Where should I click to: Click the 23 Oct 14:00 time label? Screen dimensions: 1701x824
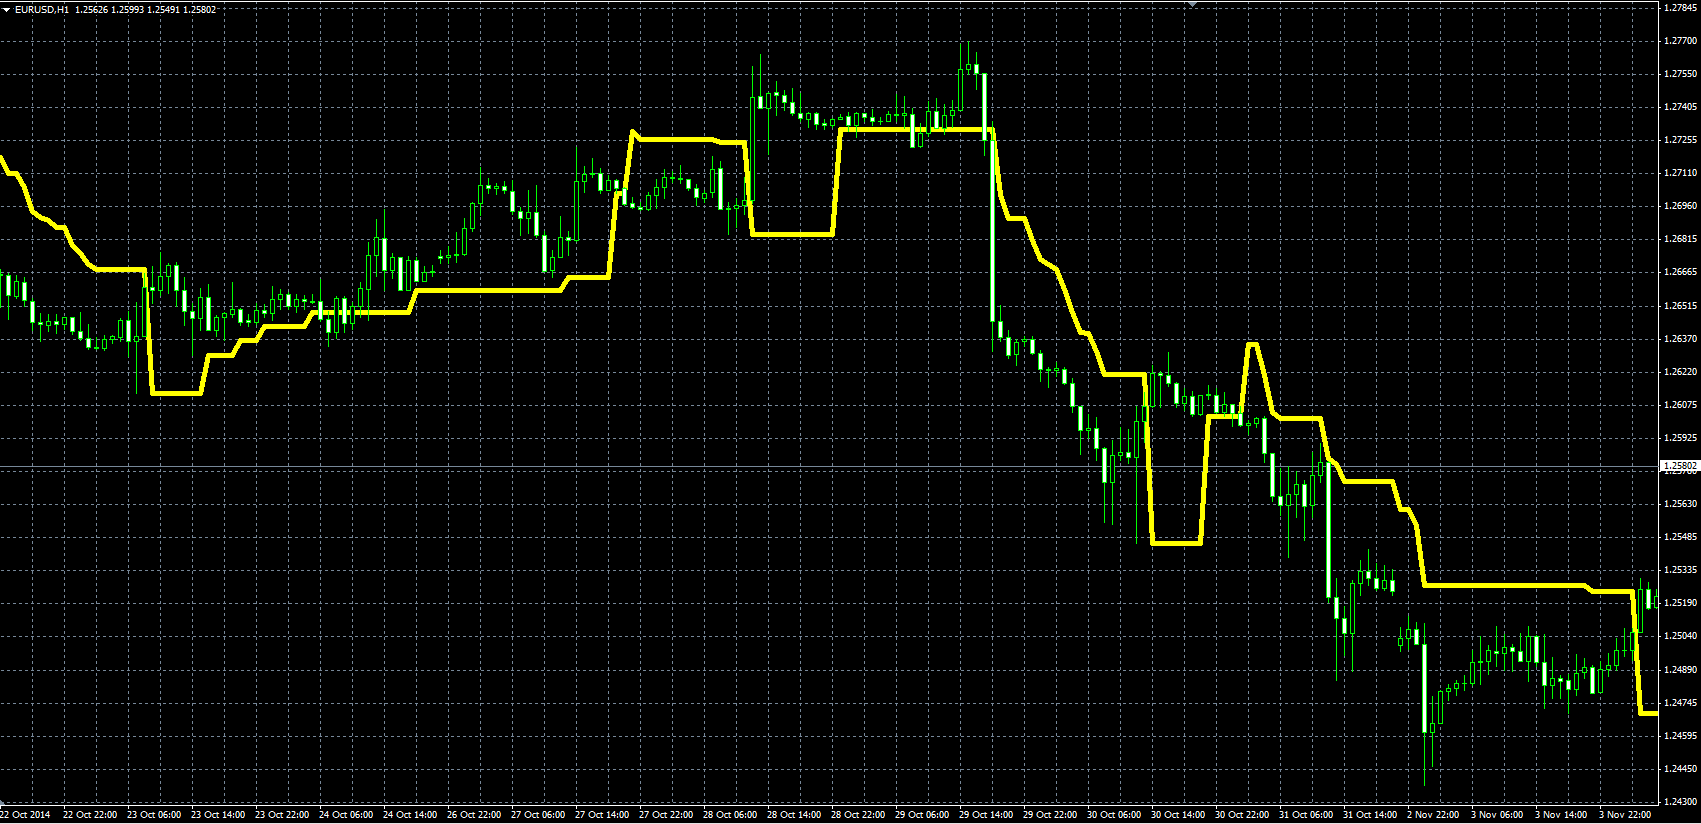218,815
